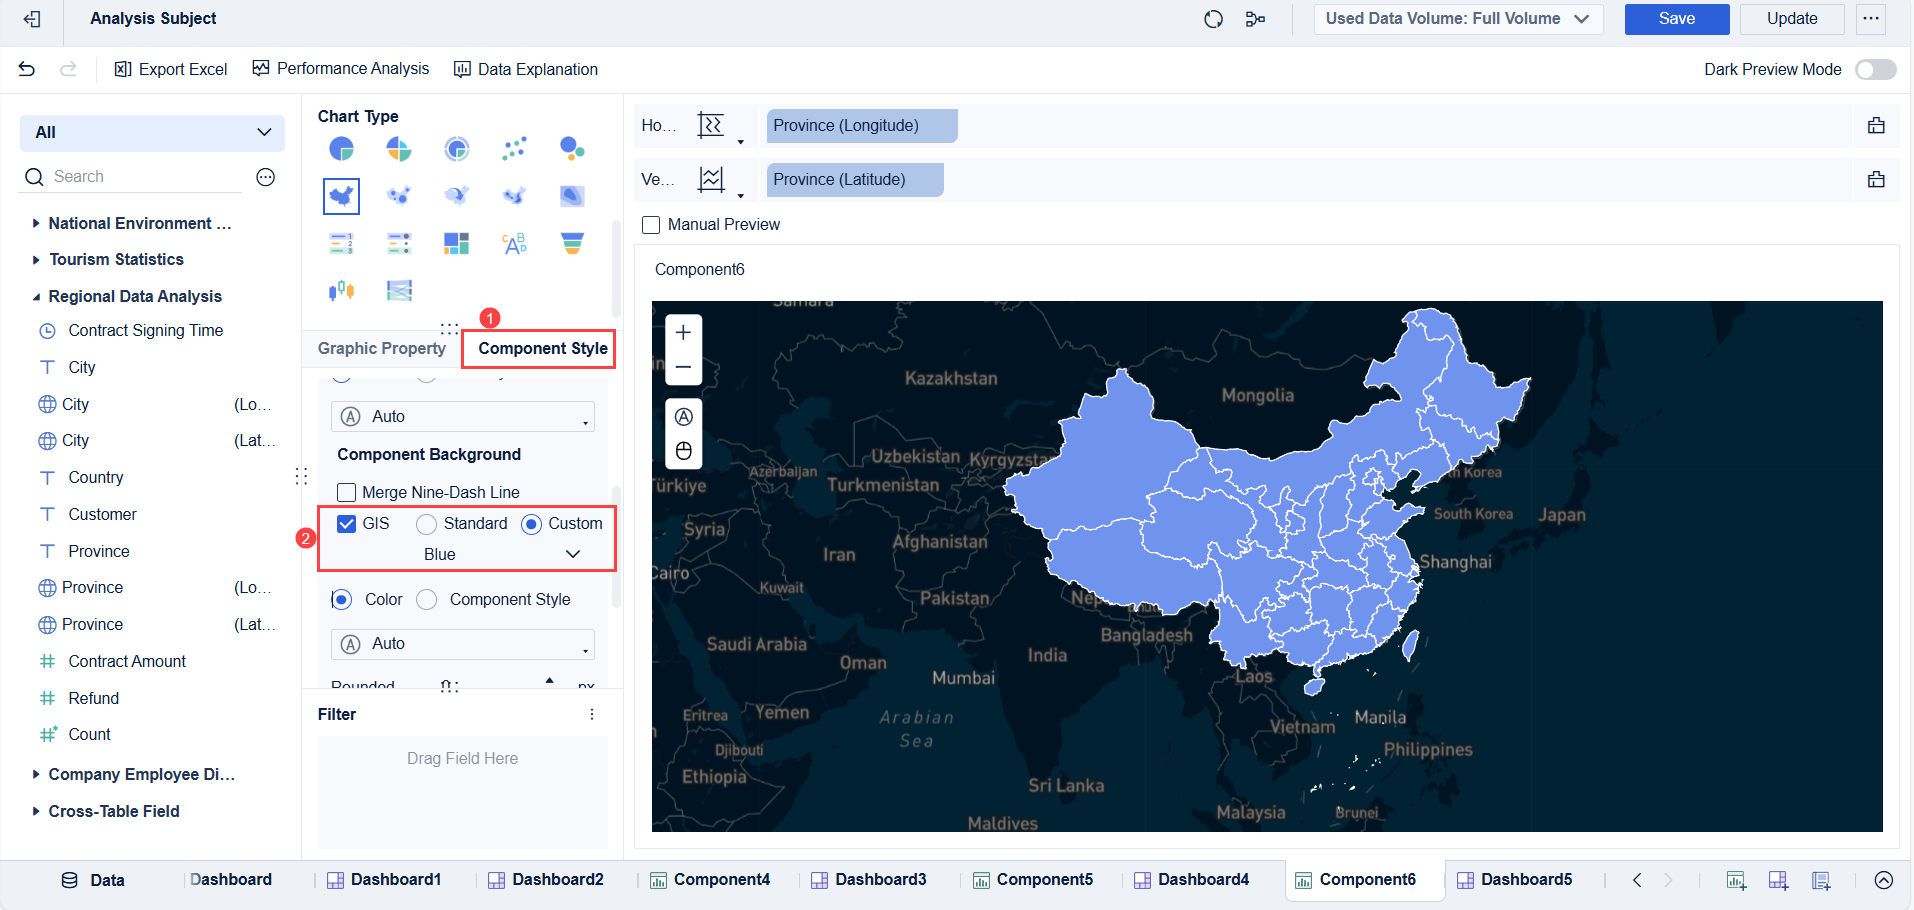
Task: Click the Update button
Action: click(1792, 19)
